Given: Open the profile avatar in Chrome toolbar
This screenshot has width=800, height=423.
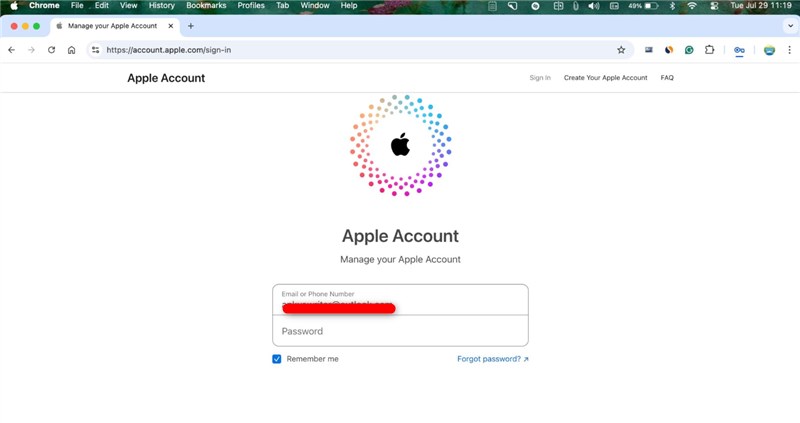Looking at the screenshot, I should point(769,50).
